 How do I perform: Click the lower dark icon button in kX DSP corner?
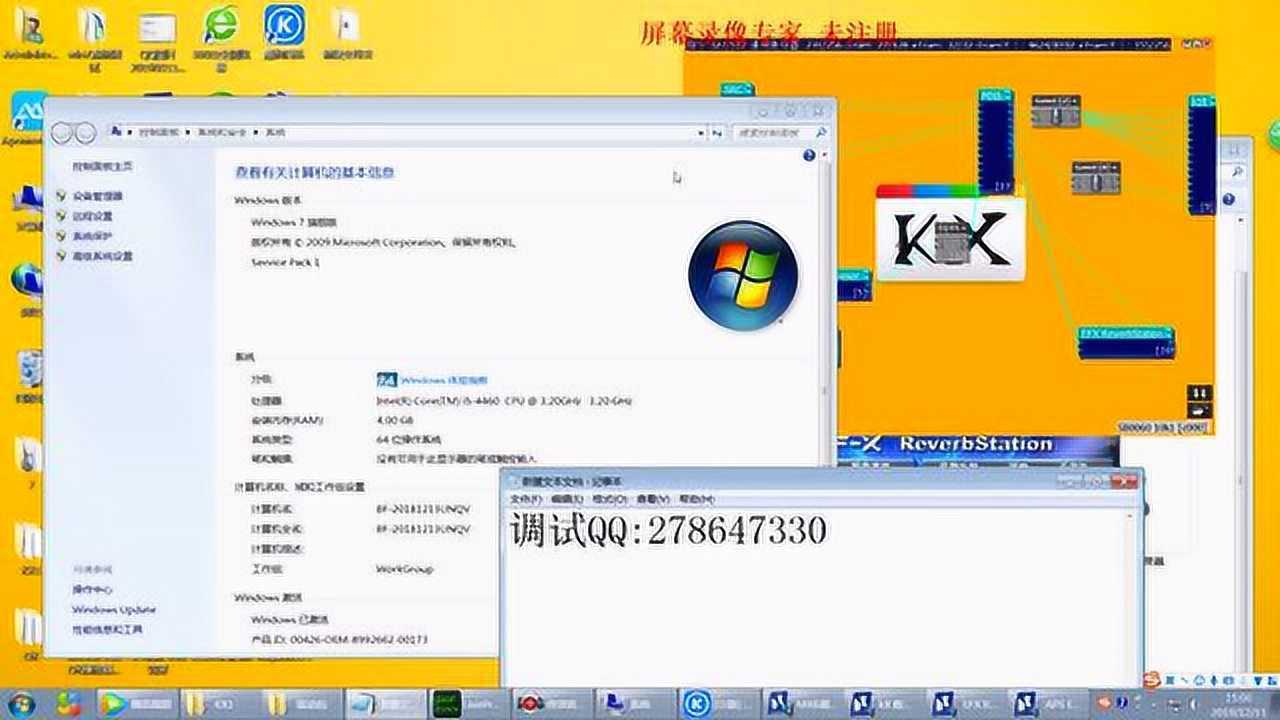[x=1199, y=409]
